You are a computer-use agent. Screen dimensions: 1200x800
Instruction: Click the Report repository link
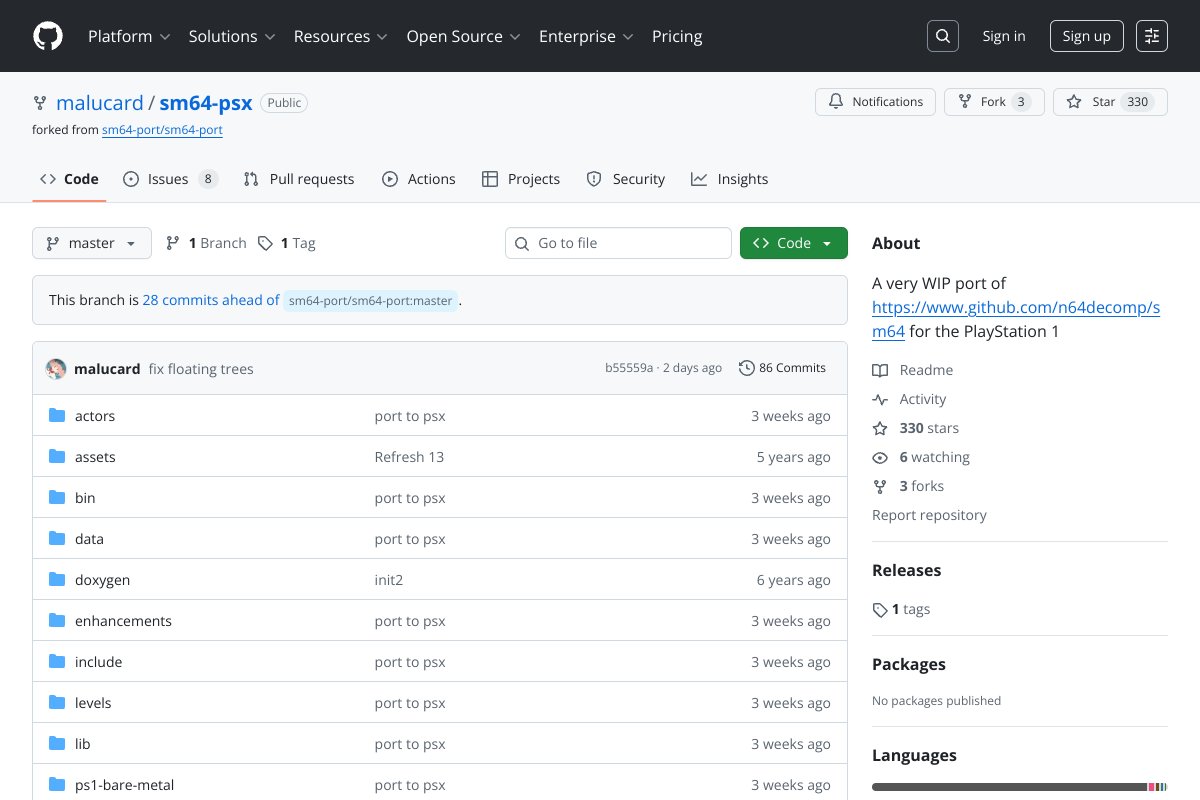point(929,515)
